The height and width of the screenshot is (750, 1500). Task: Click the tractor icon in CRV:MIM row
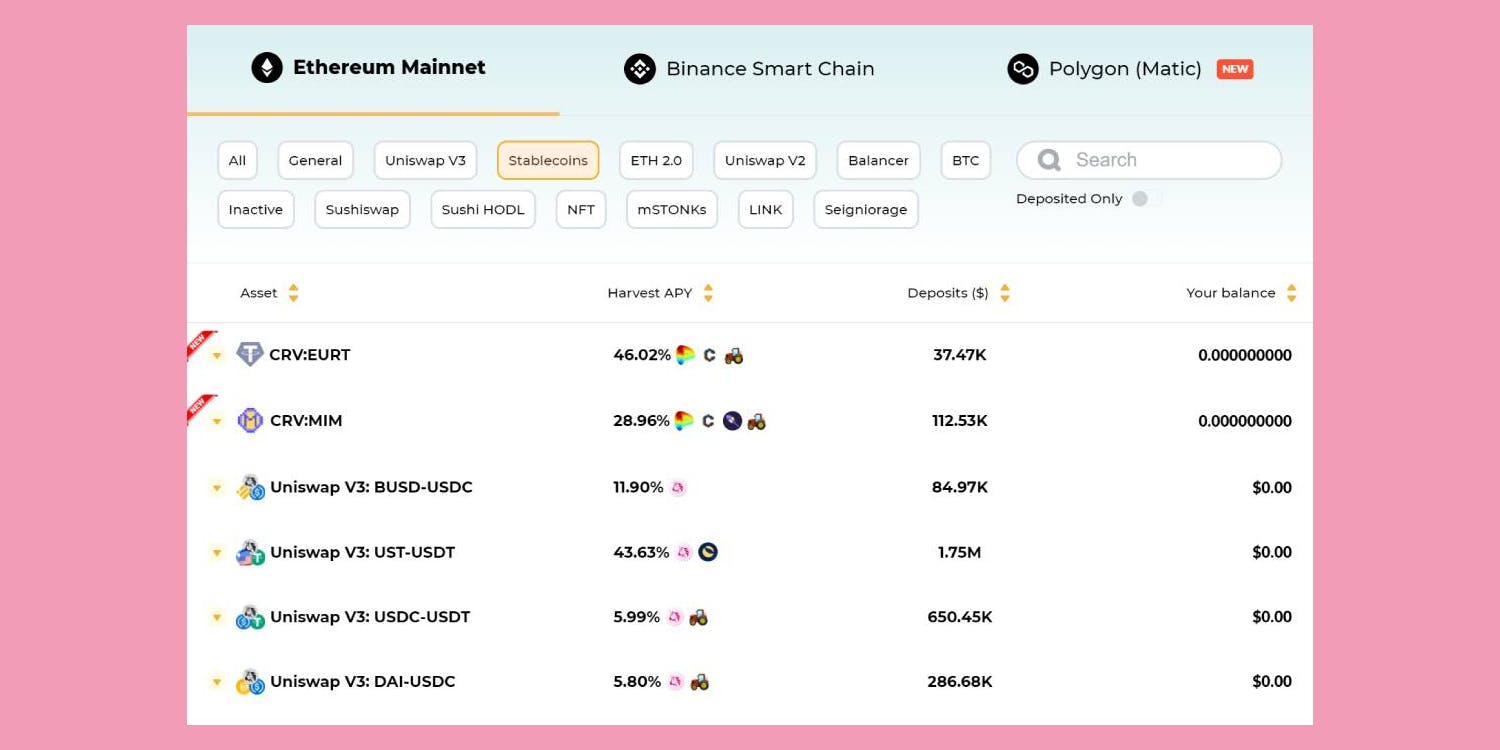tap(757, 421)
